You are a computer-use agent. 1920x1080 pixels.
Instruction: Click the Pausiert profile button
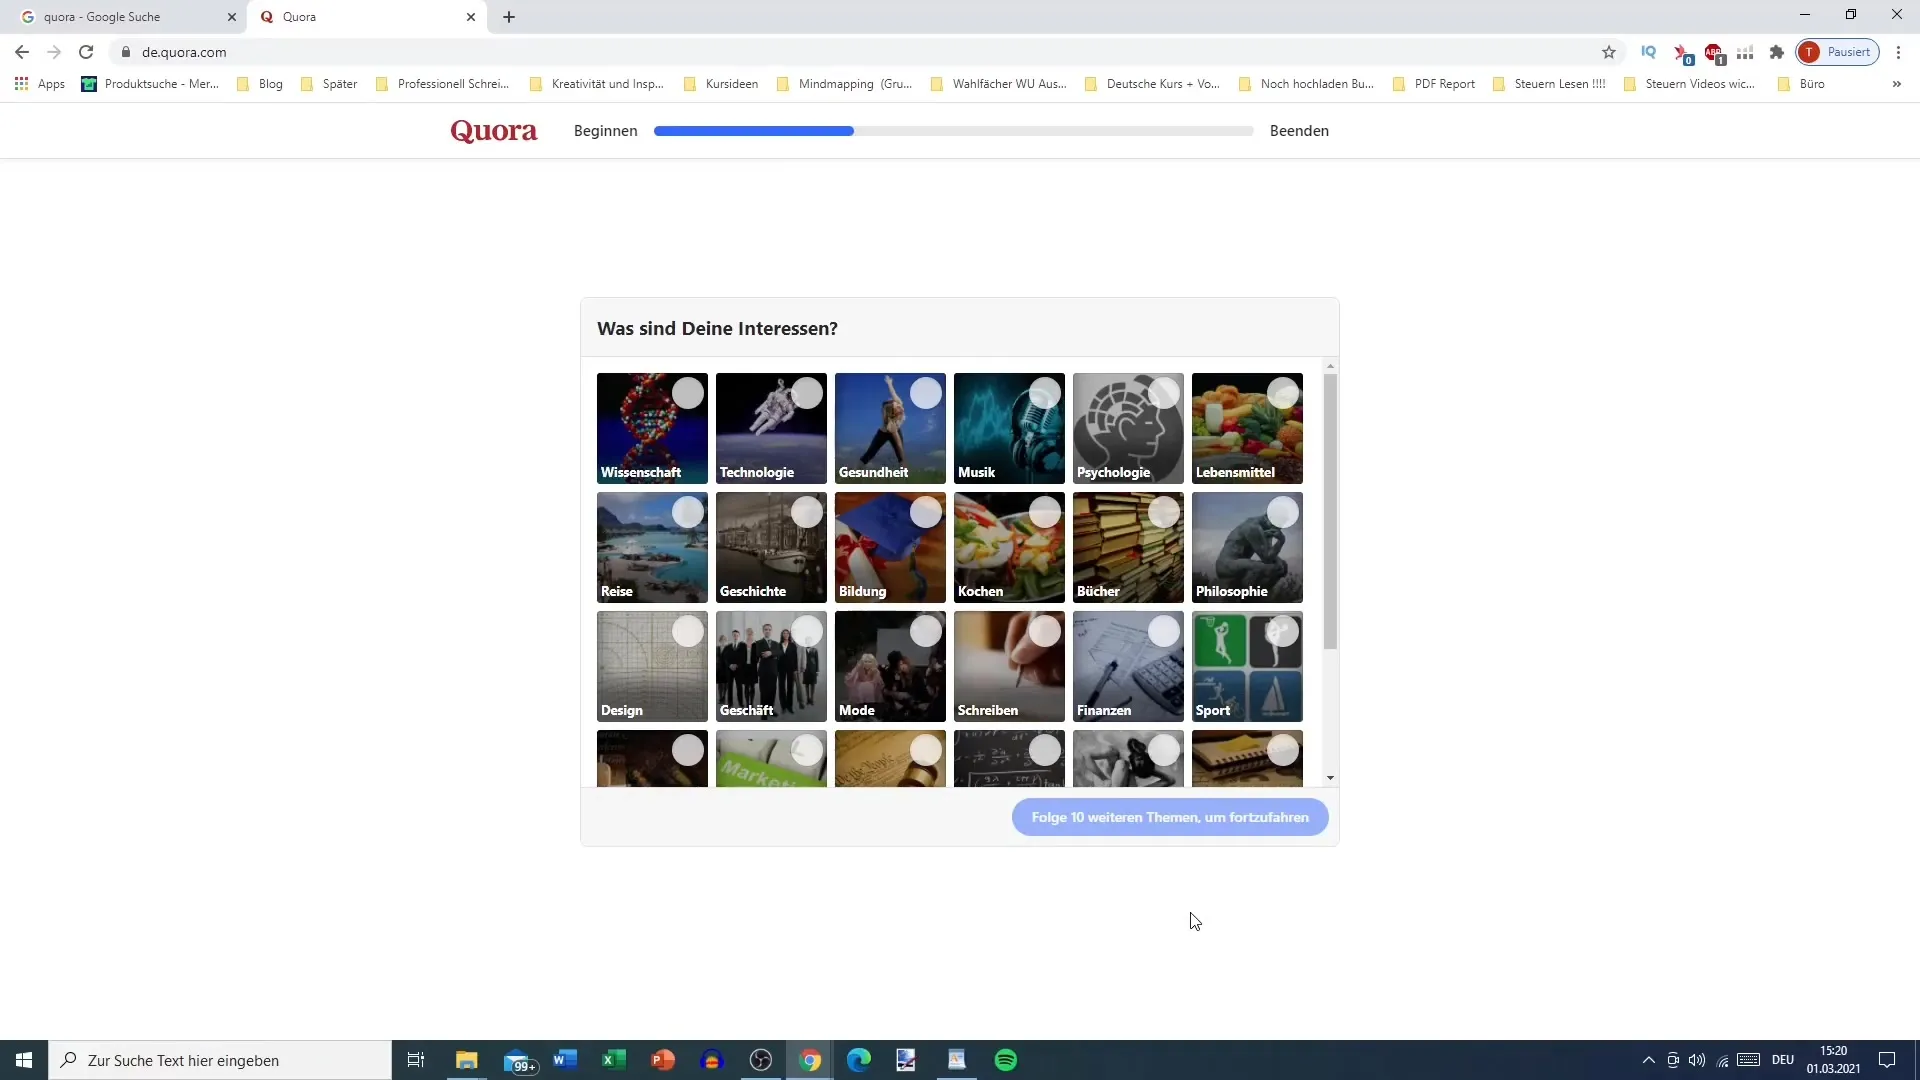pos(1837,52)
